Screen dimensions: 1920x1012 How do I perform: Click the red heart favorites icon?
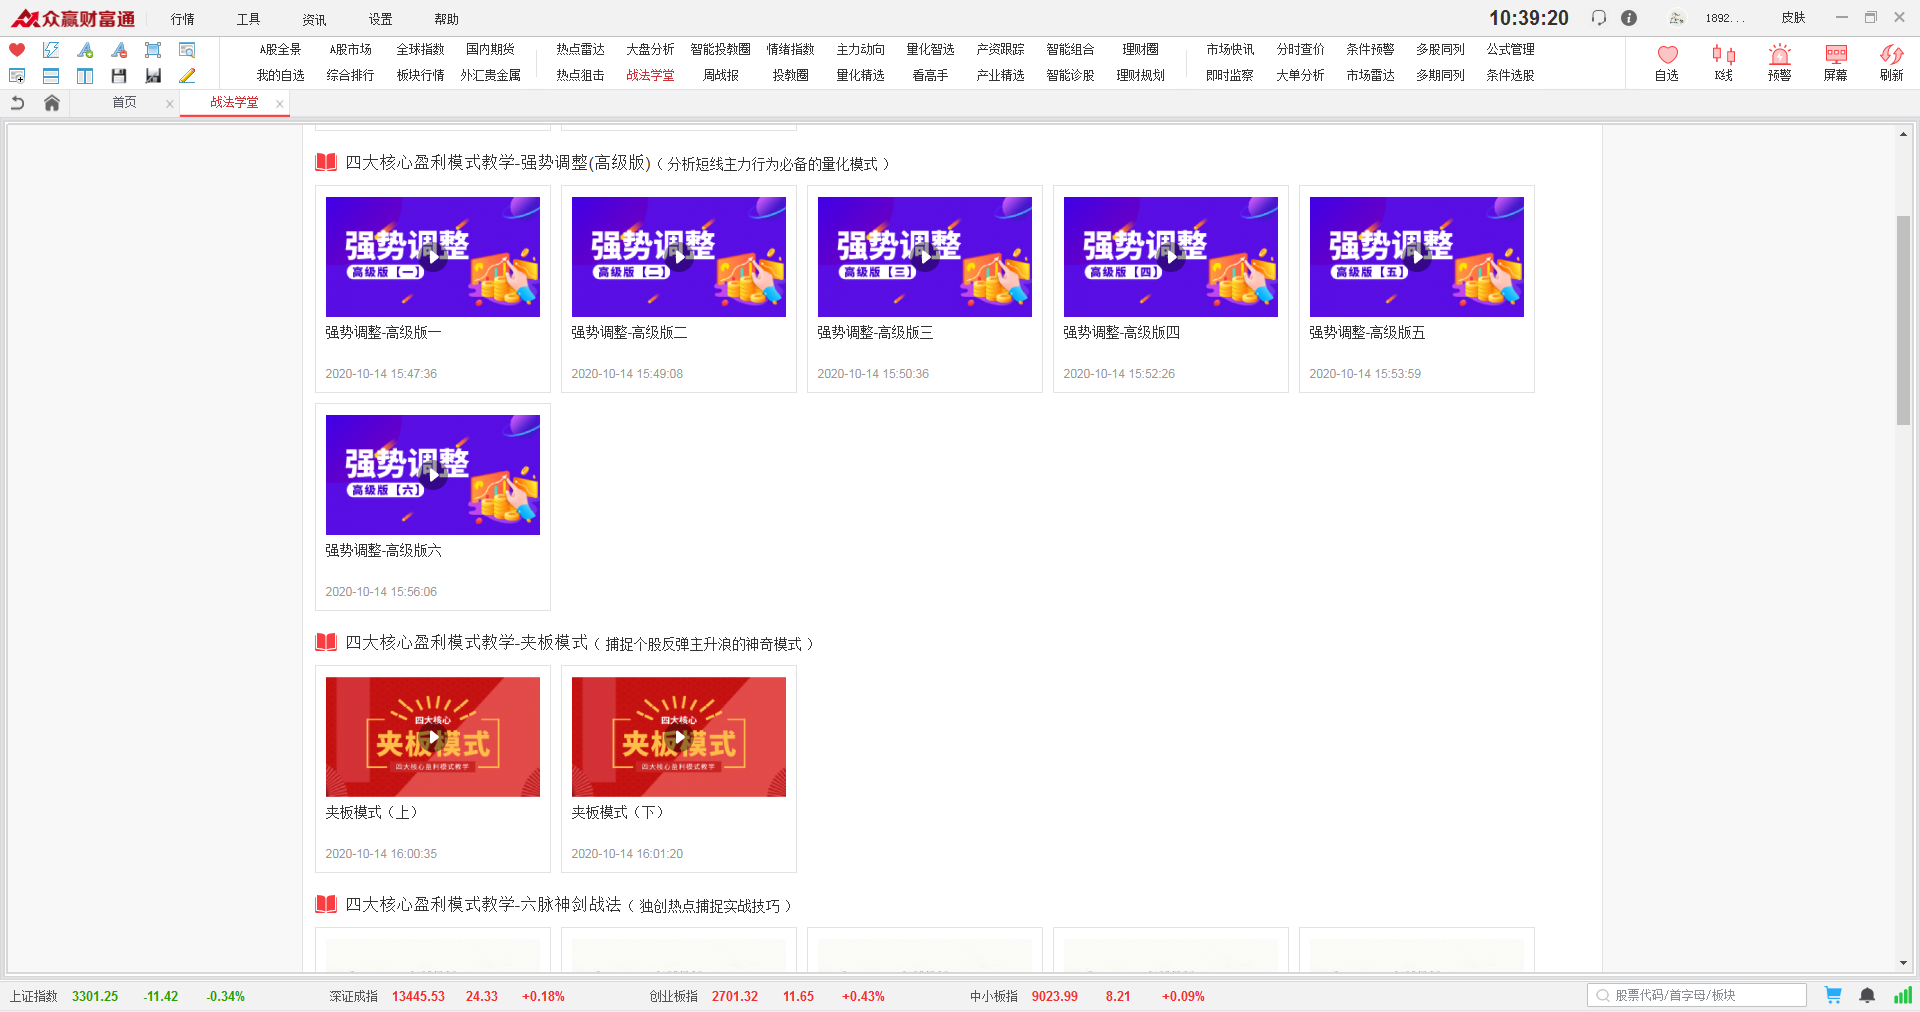(x=17, y=50)
